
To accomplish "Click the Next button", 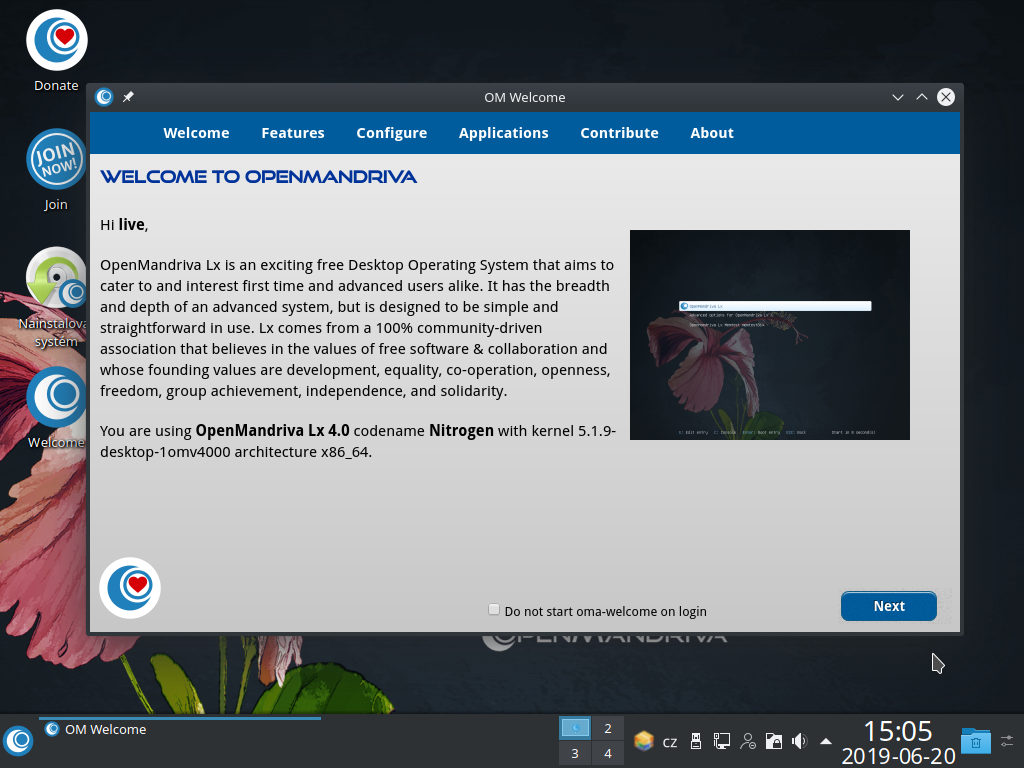I will [889, 606].
